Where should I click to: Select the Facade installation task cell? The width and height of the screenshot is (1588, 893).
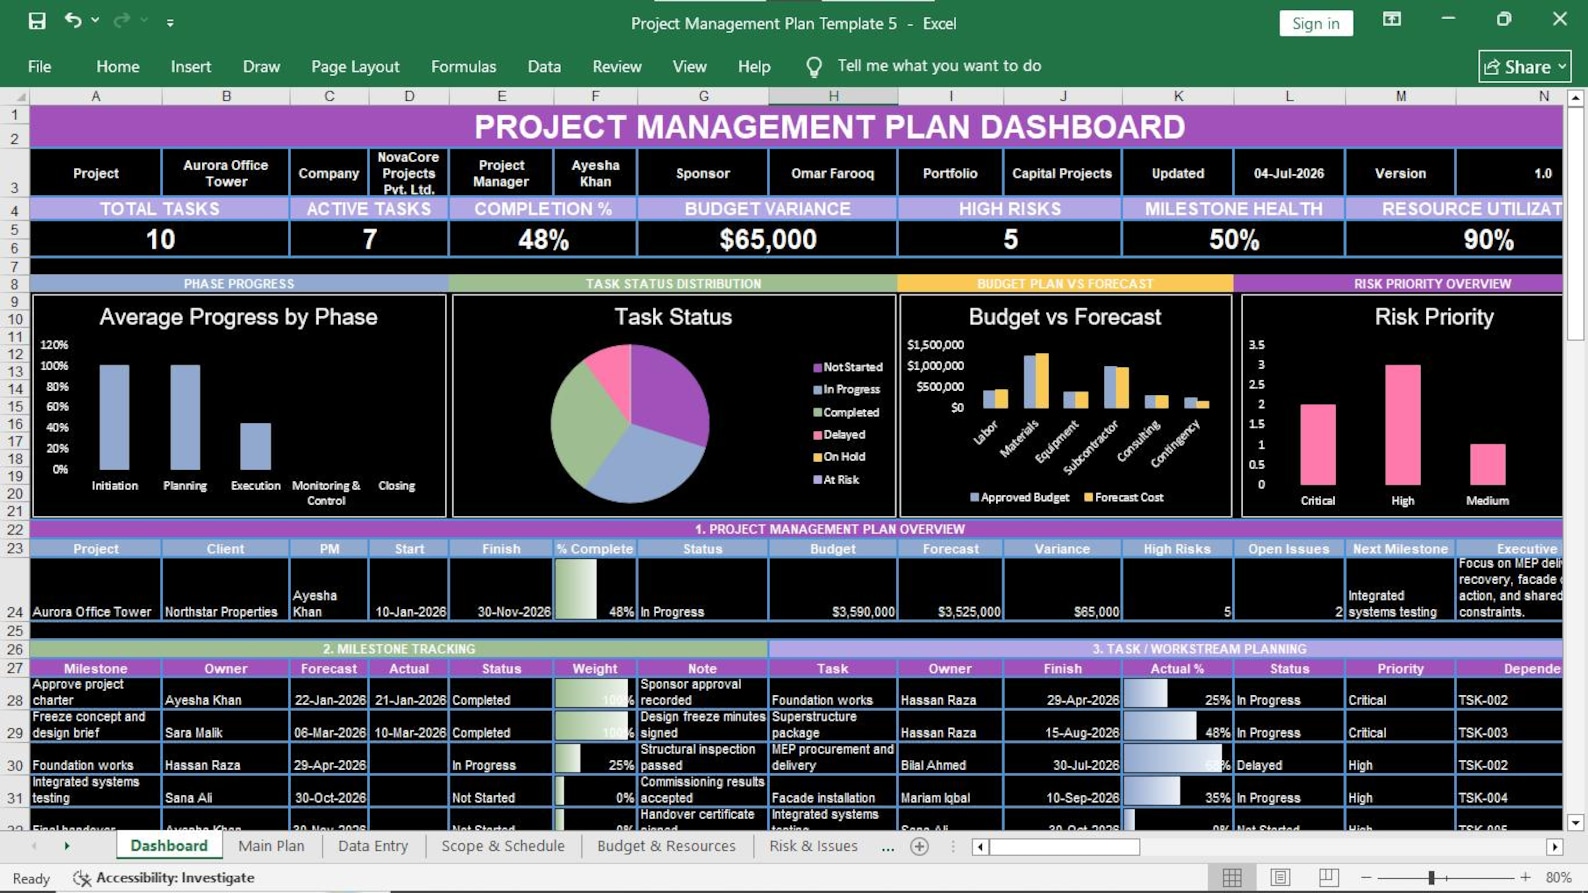(x=833, y=791)
